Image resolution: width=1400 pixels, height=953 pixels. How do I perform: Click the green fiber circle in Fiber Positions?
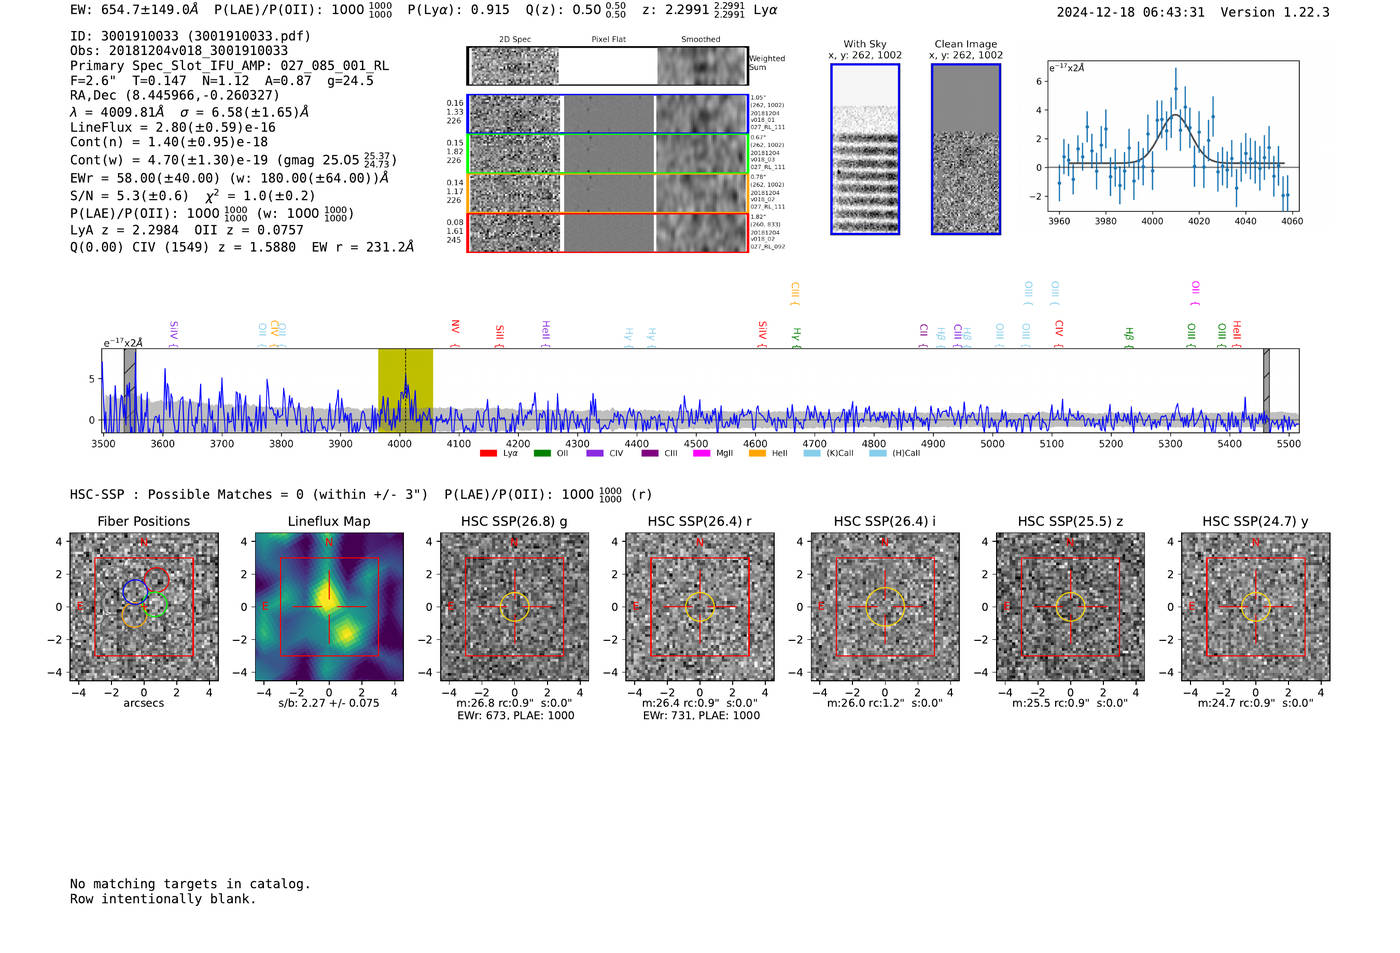[153, 604]
